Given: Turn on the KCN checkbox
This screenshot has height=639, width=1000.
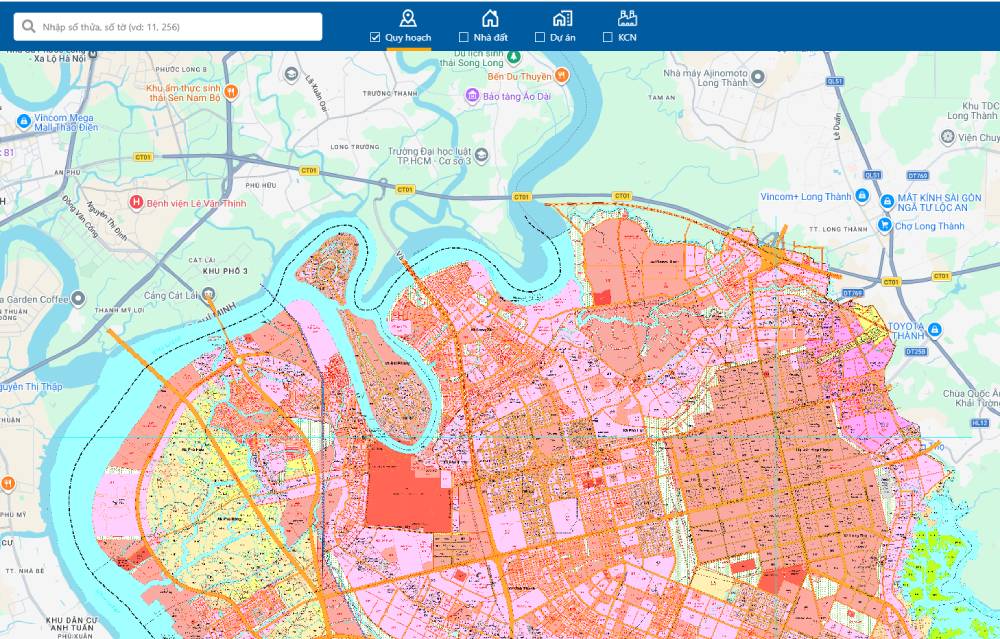Looking at the screenshot, I should point(608,38).
